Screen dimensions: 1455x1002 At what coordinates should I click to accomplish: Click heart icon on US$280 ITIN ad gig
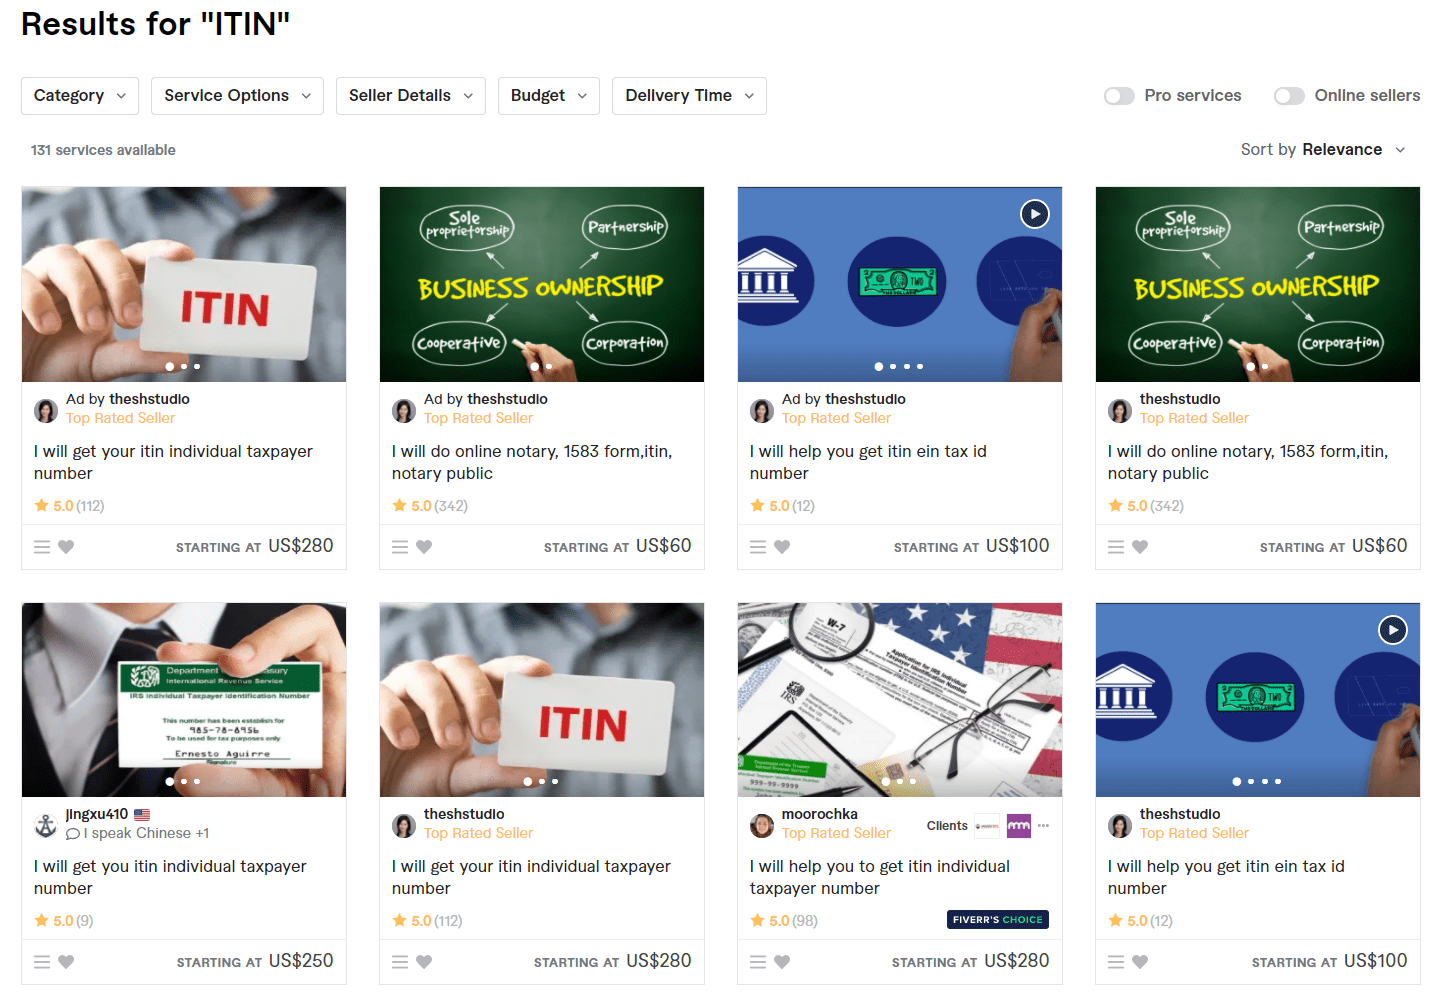66,547
